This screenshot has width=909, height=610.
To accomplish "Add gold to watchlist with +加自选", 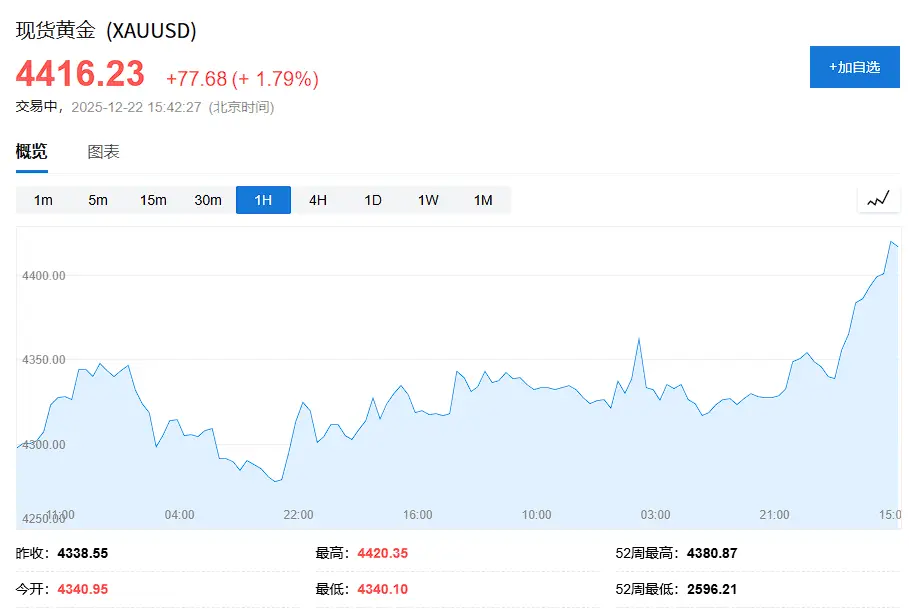I will [x=854, y=67].
